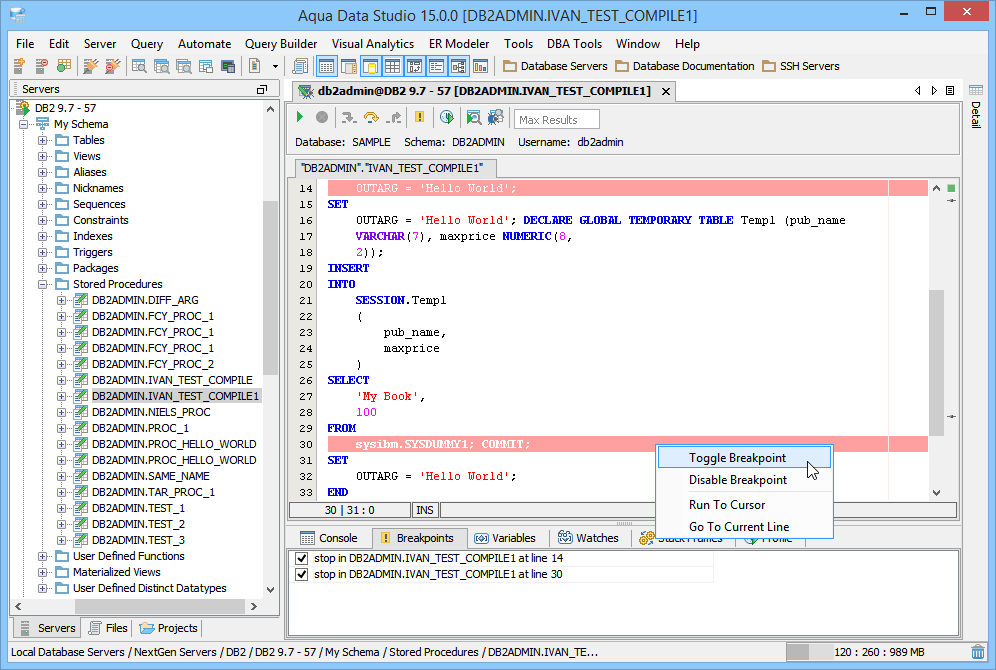The height and width of the screenshot is (670, 996).
Task: Switch to the Variables tab
Action: coord(505,538)
